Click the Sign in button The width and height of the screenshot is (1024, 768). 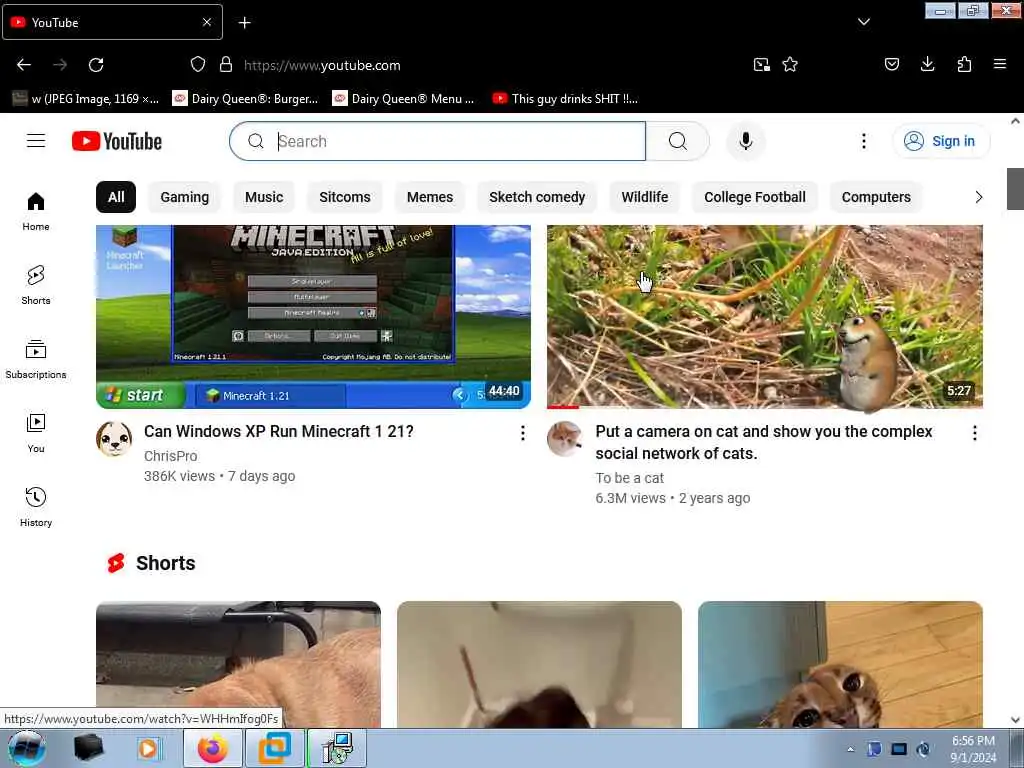pyautogui.click(x=940, y=141)
